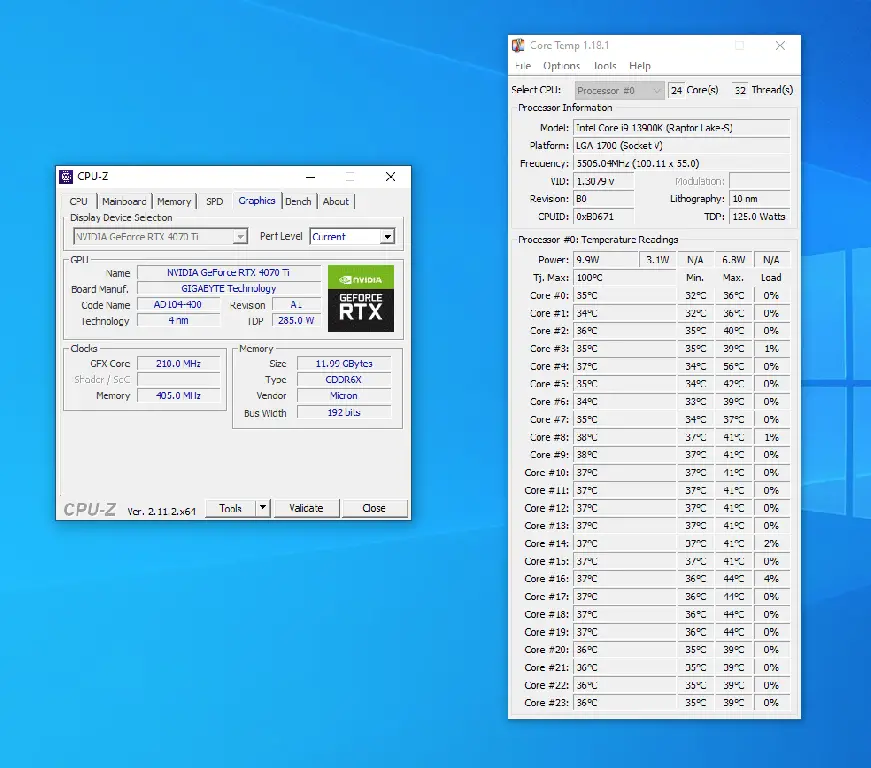Click the Lithography 10 nm field
This screenshot has width=871, height=768.
pyautogui.click(x=759, y=199)
